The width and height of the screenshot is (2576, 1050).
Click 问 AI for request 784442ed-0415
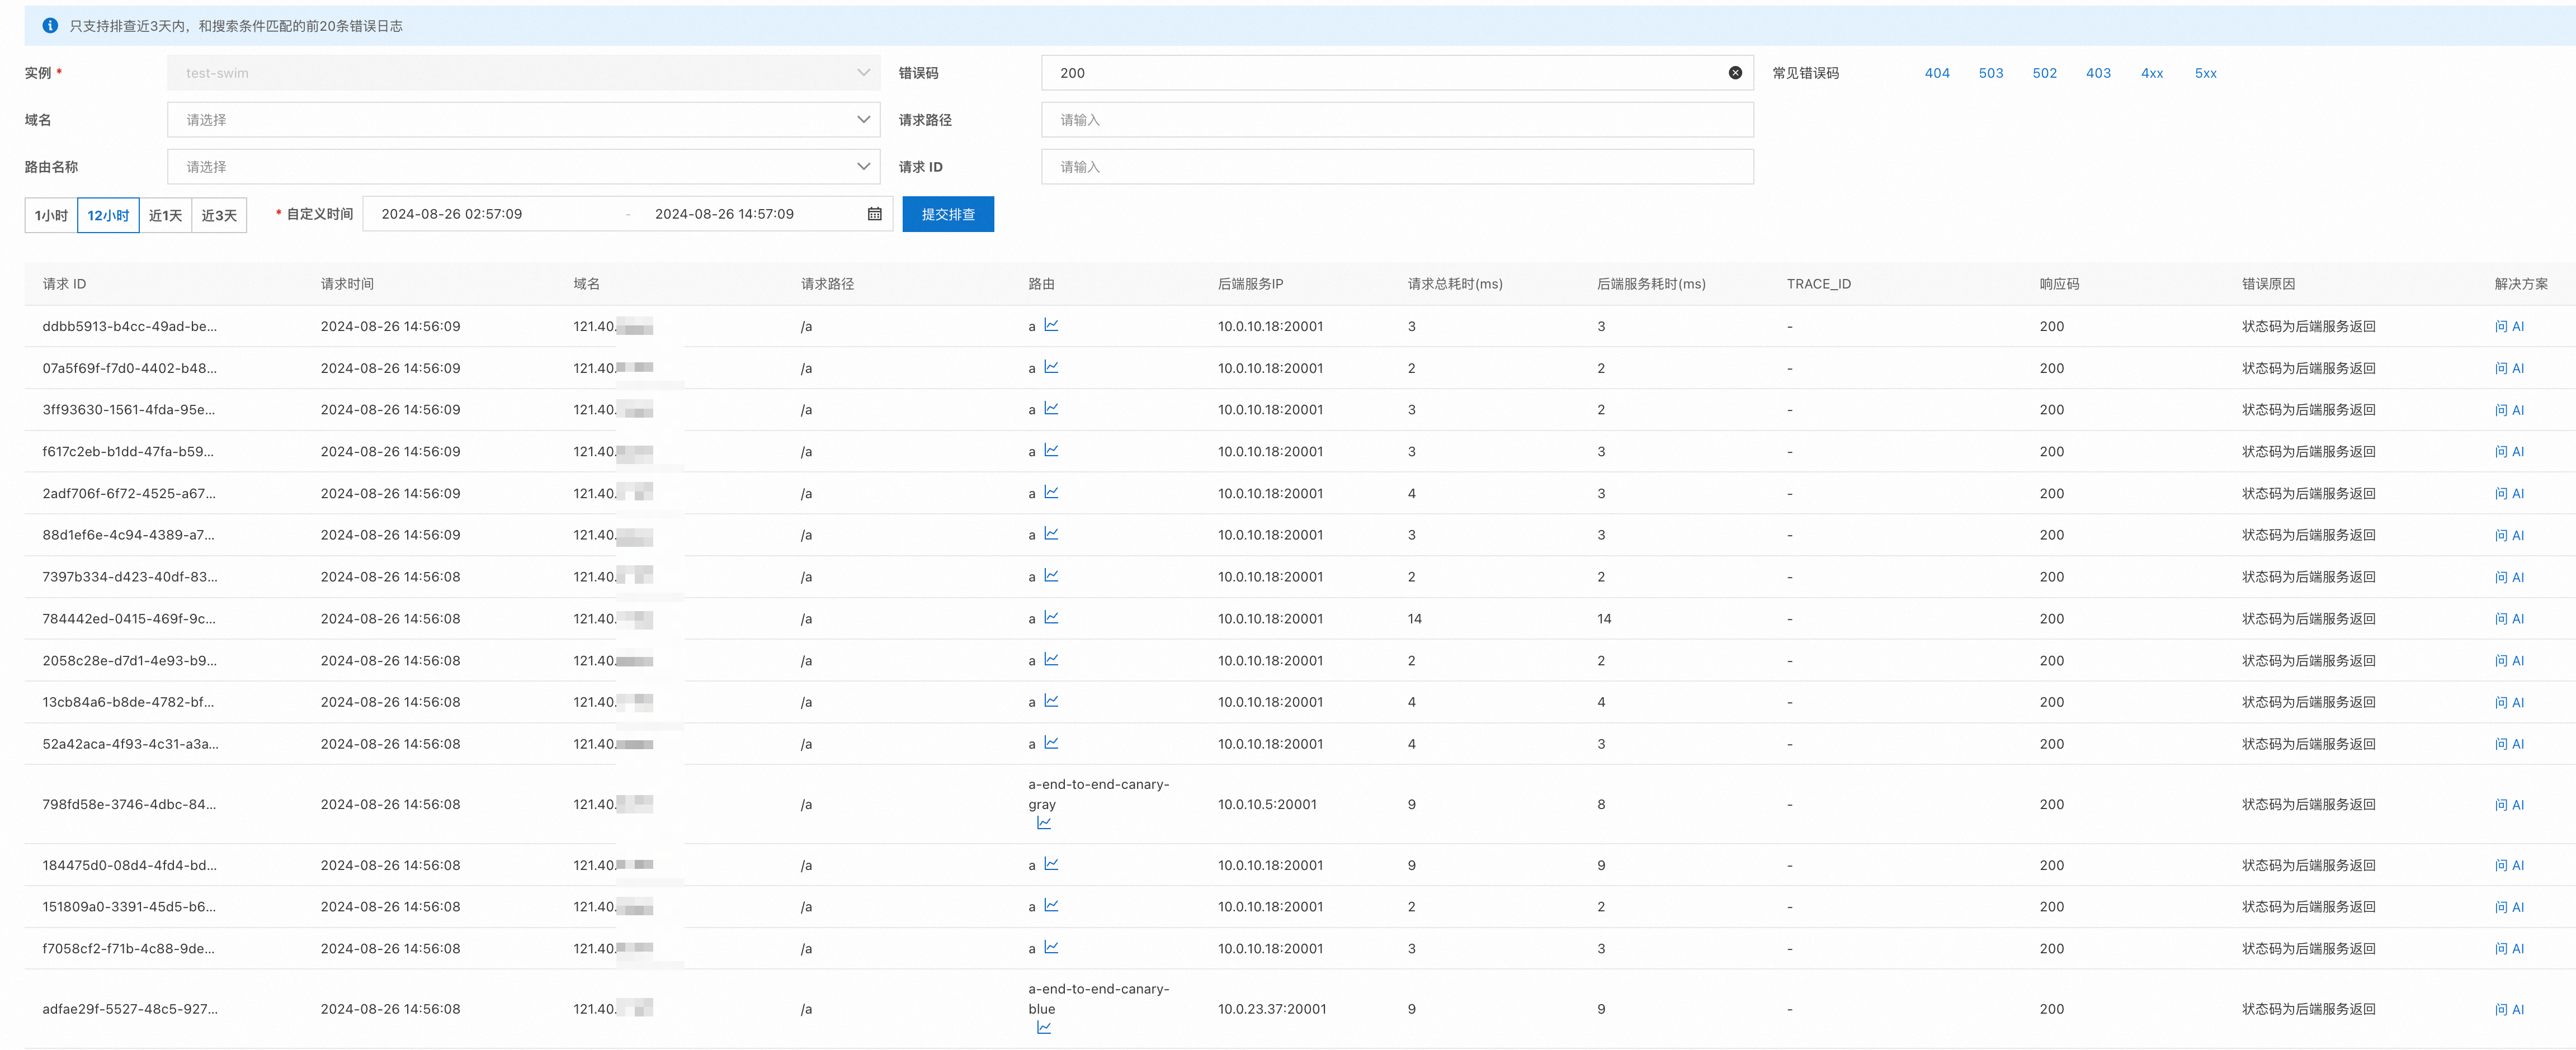coord(2509,619)
